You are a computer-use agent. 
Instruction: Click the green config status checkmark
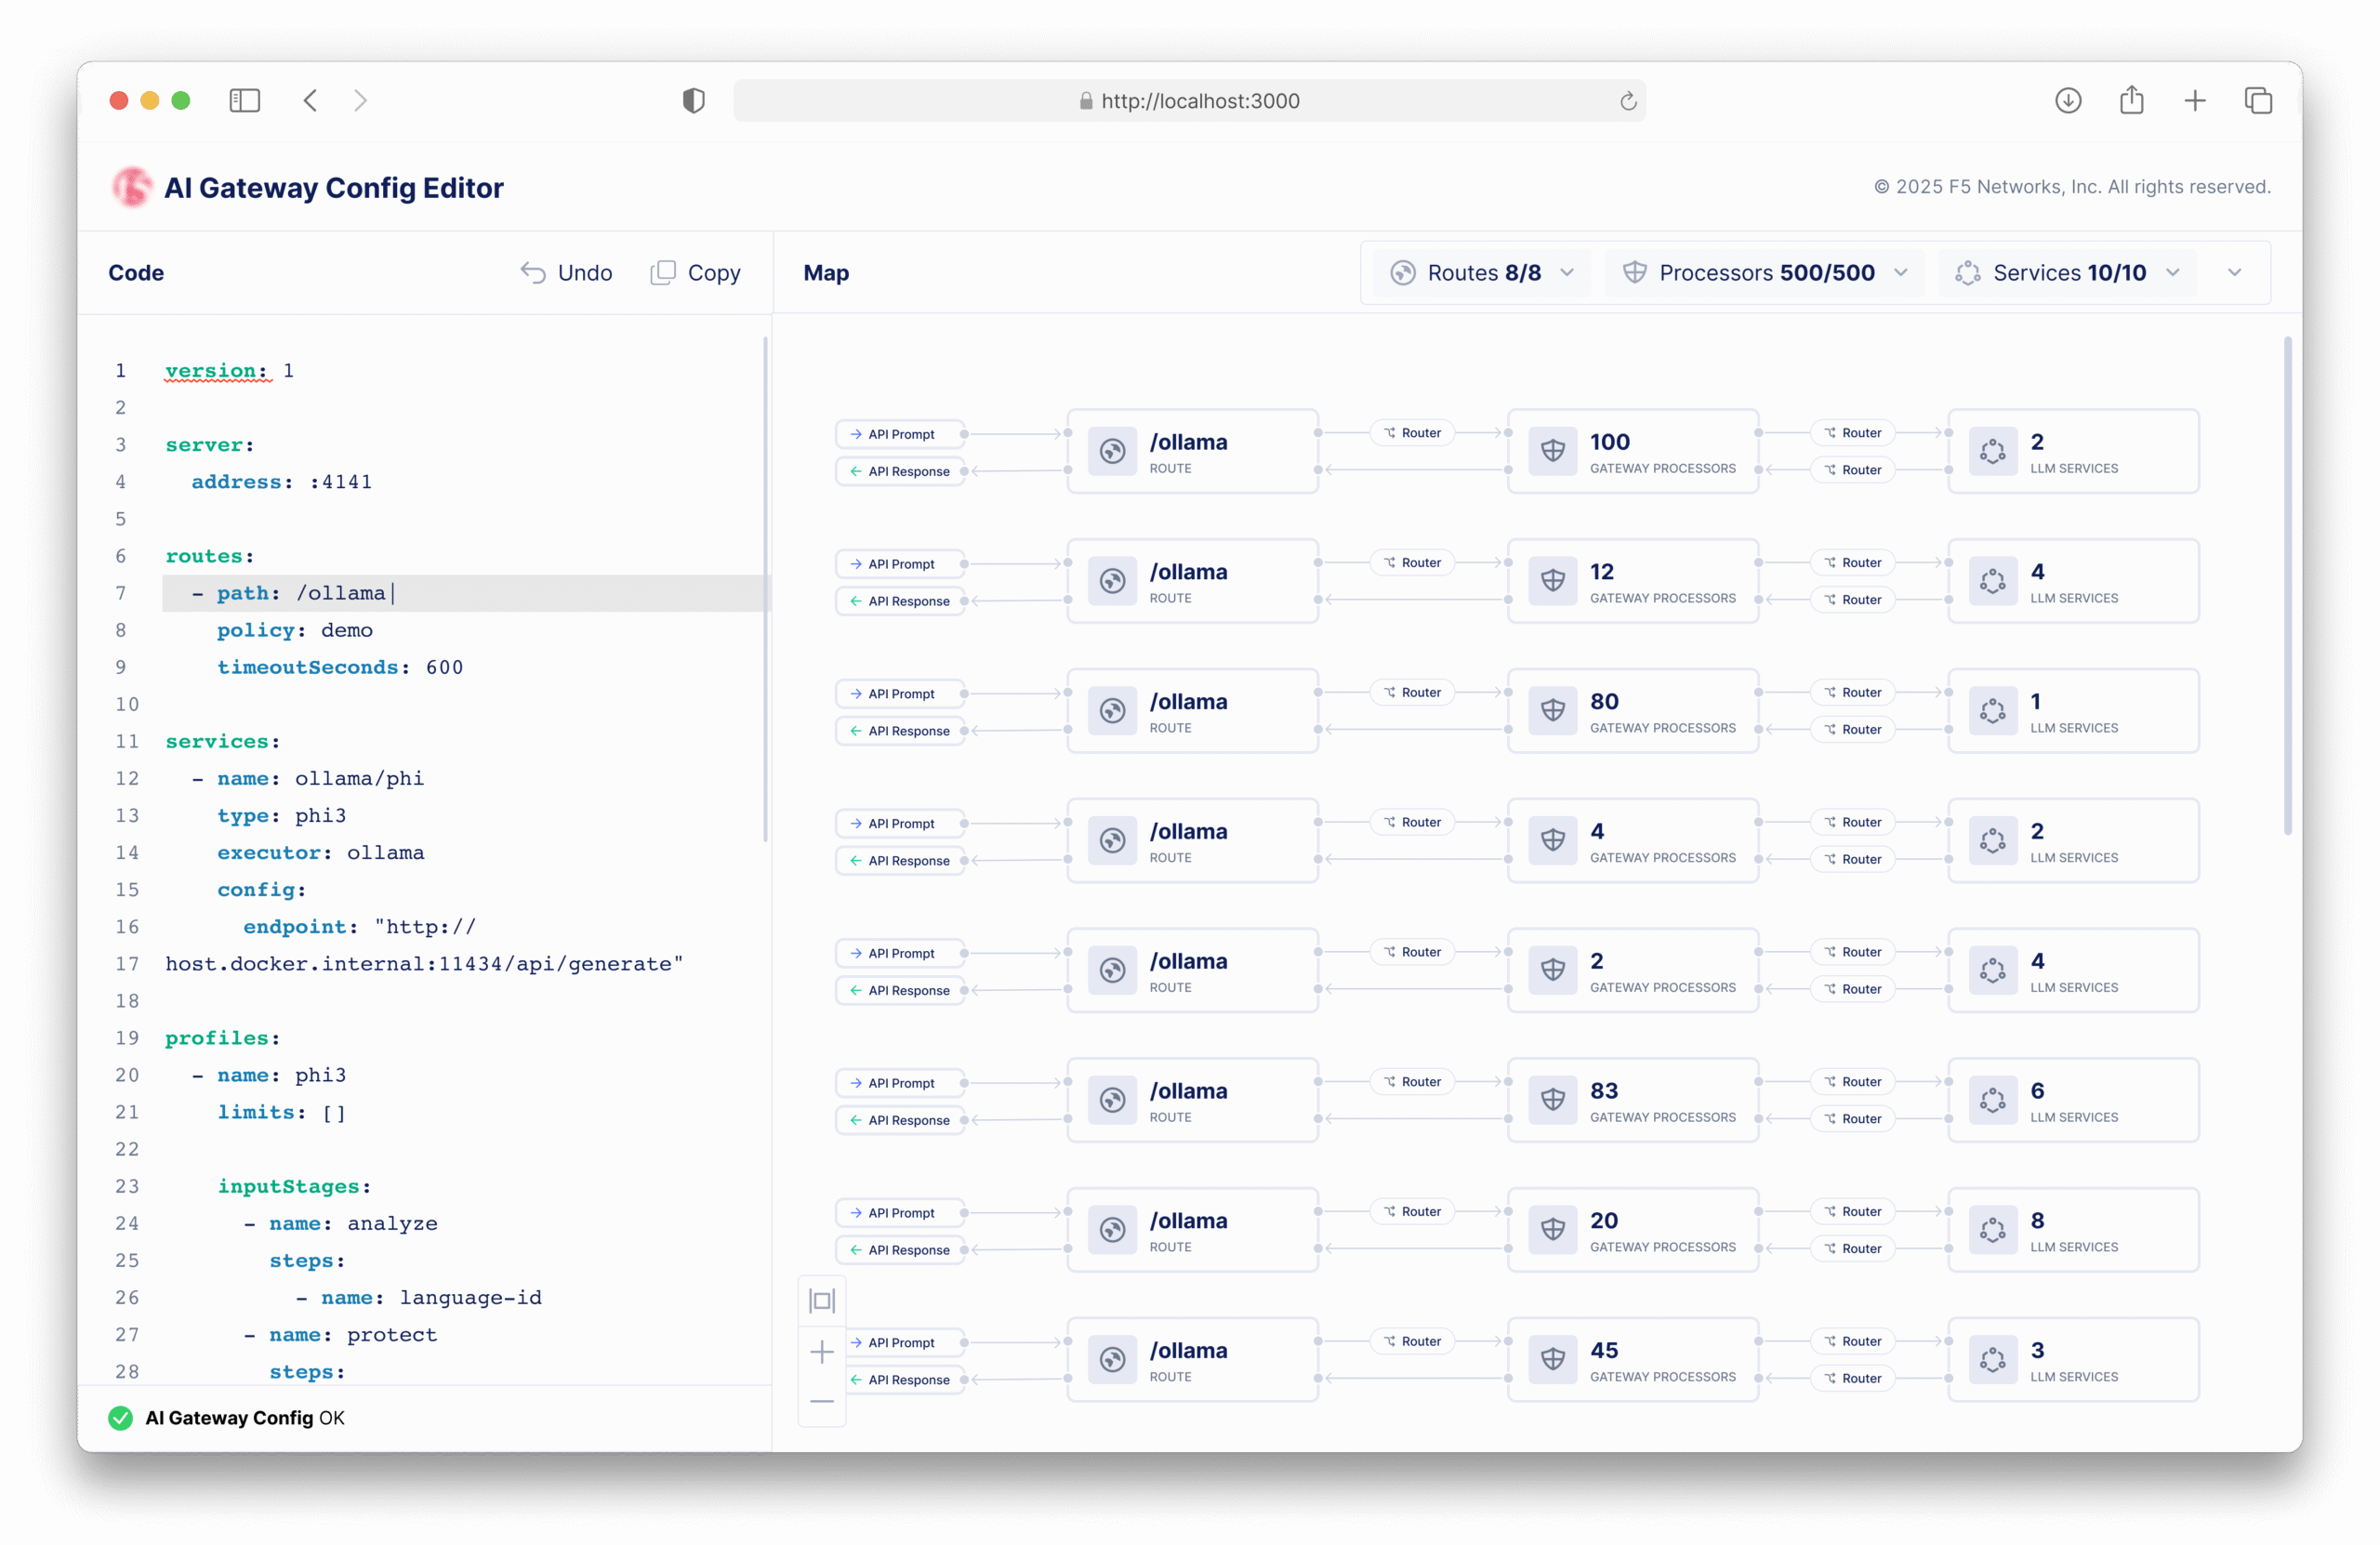point(121,1417)
